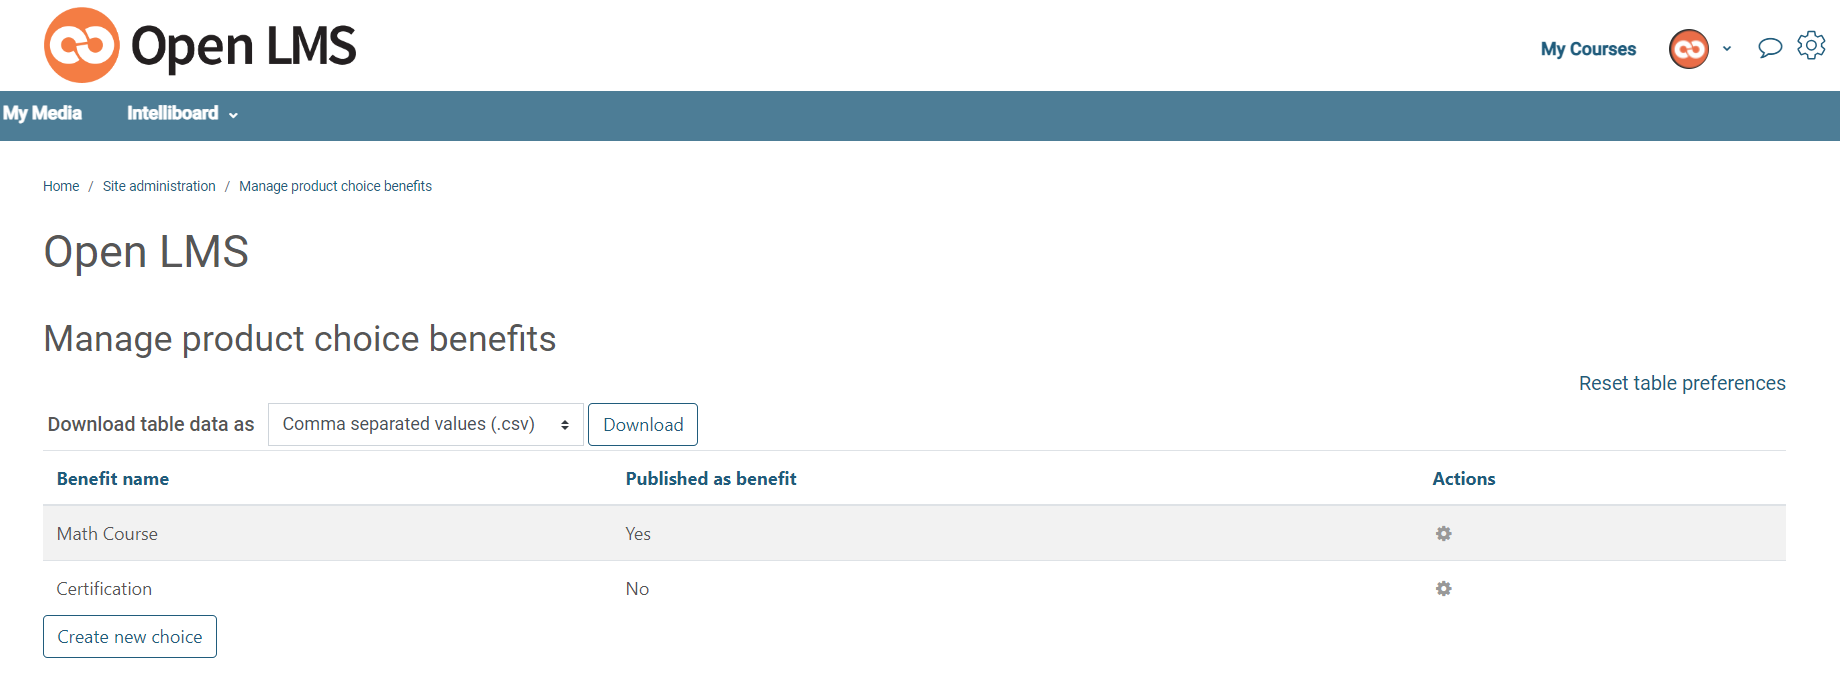Viewport: 1840px width, 689px height.
Task: Click the Create new choice button
Action: pyautogui.click(x=129, y=637)
